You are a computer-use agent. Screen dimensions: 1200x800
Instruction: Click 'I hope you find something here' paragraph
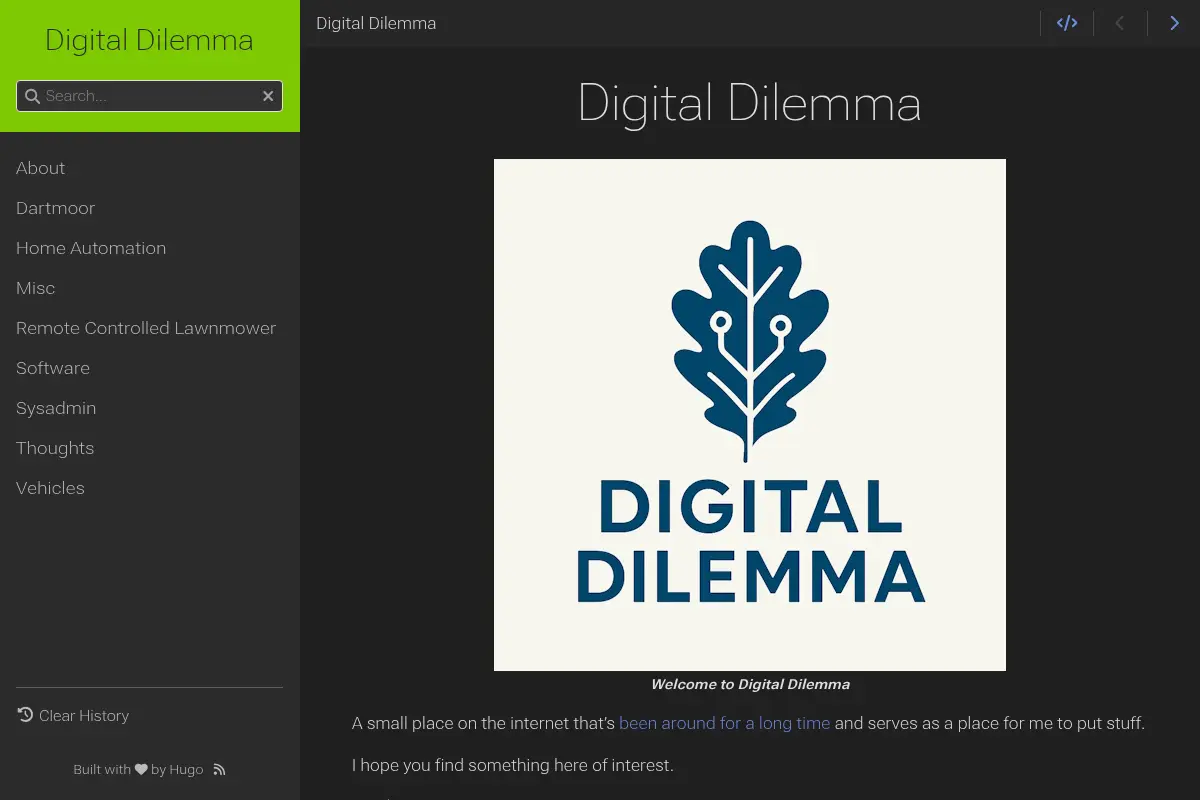513,765
